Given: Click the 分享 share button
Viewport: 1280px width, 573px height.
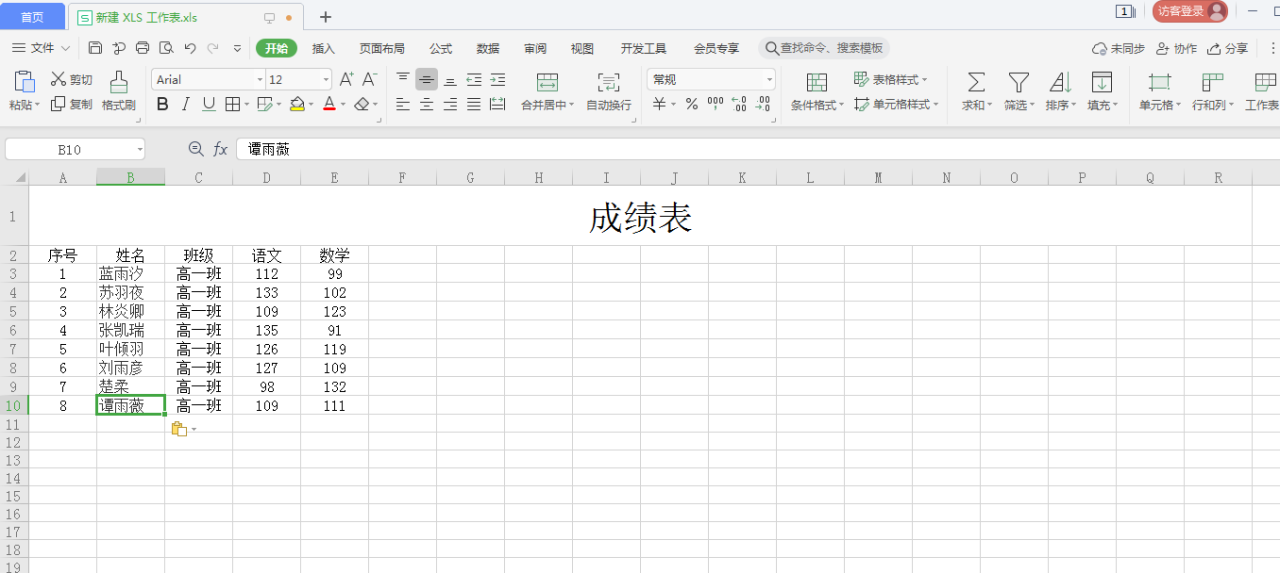Looking at the screenshot, I should pyautogui.click(x=1228, y=48).
